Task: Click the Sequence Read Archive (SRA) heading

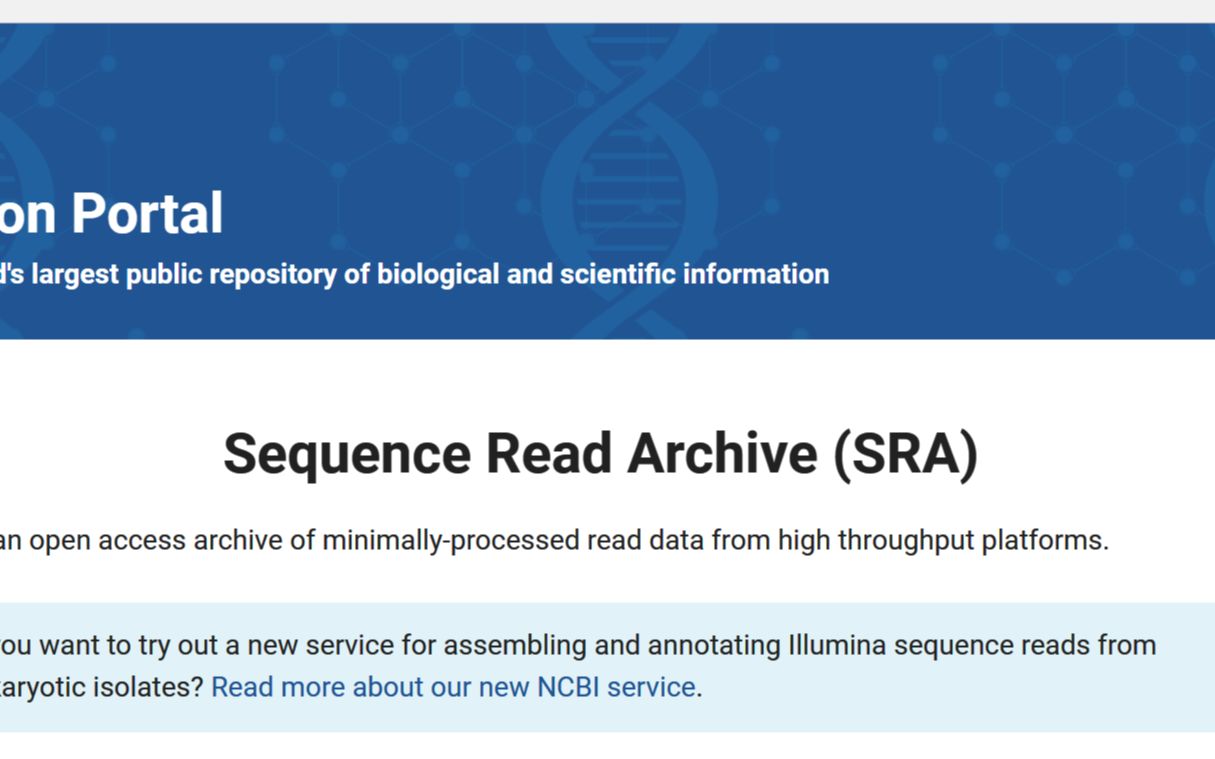Action: [600, 454]
